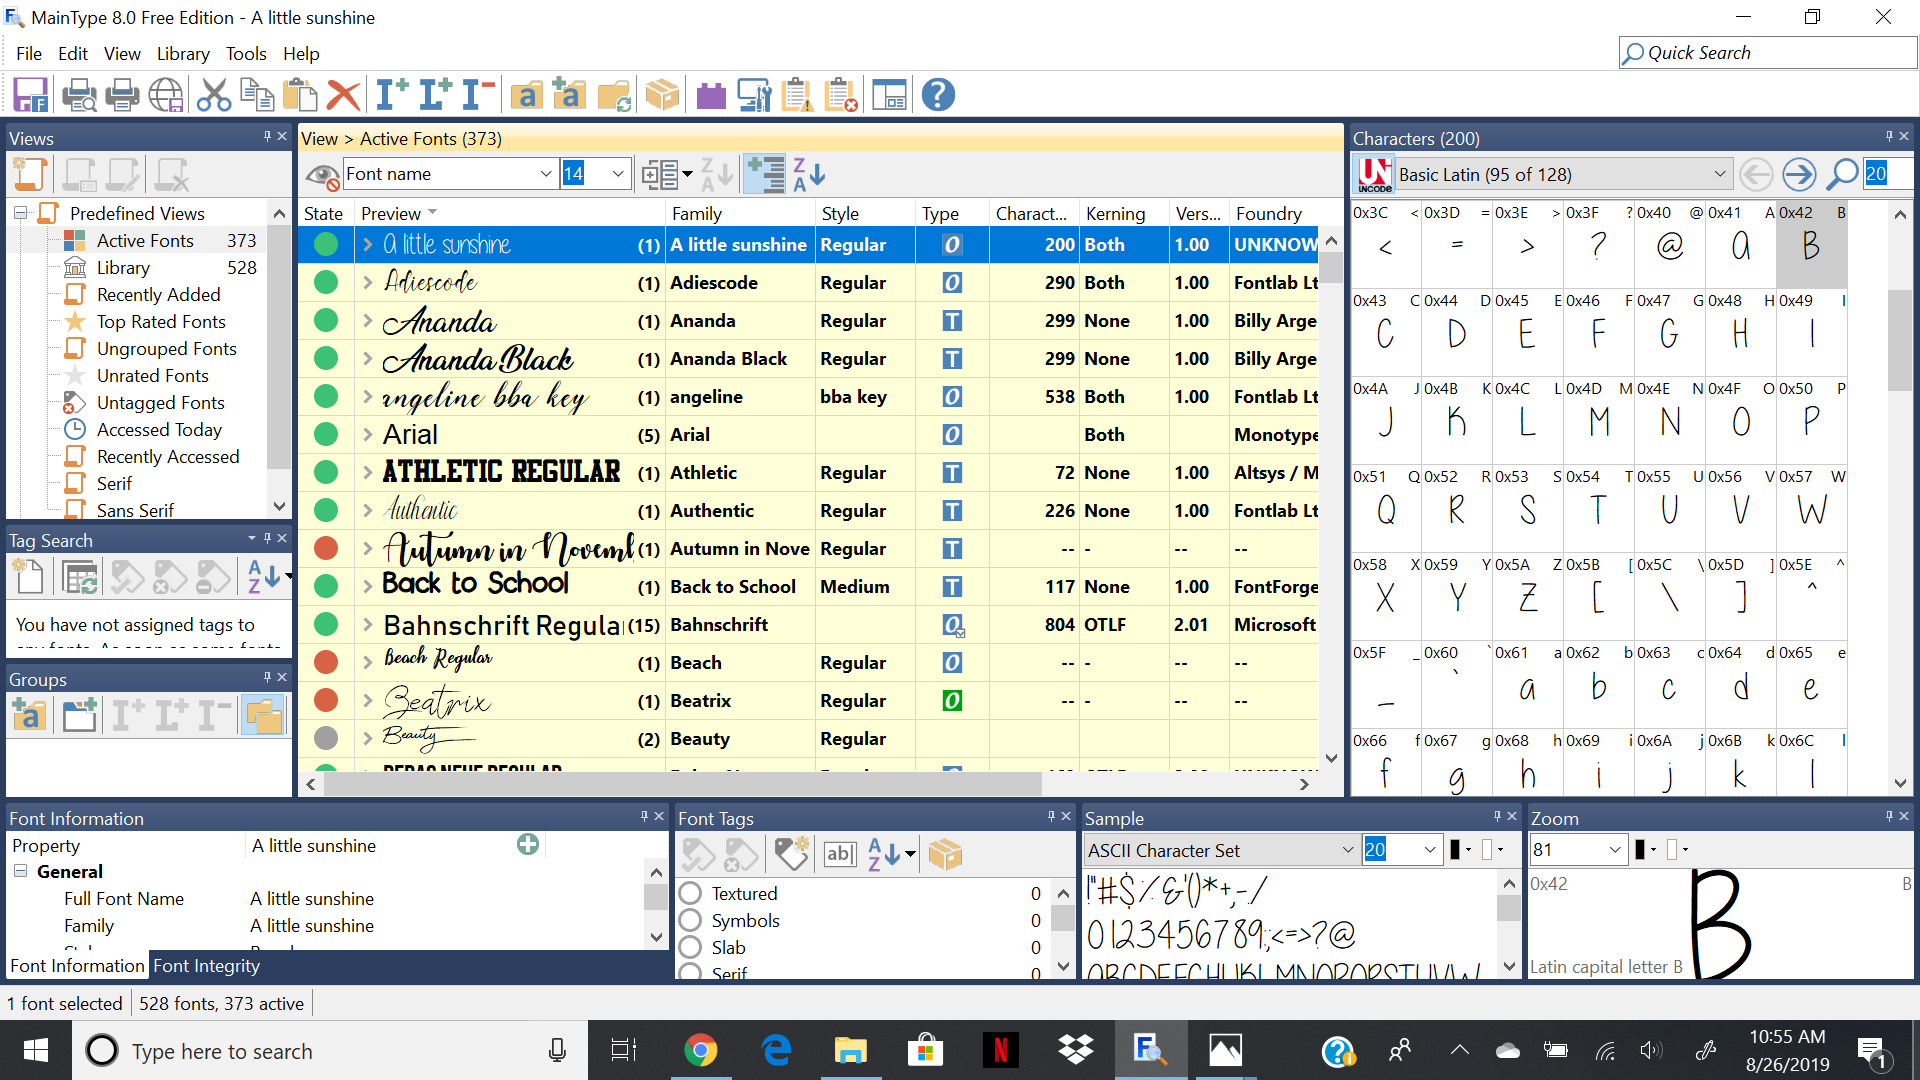Click the Family column header
1920x1080 pixels.
point(740,213)
